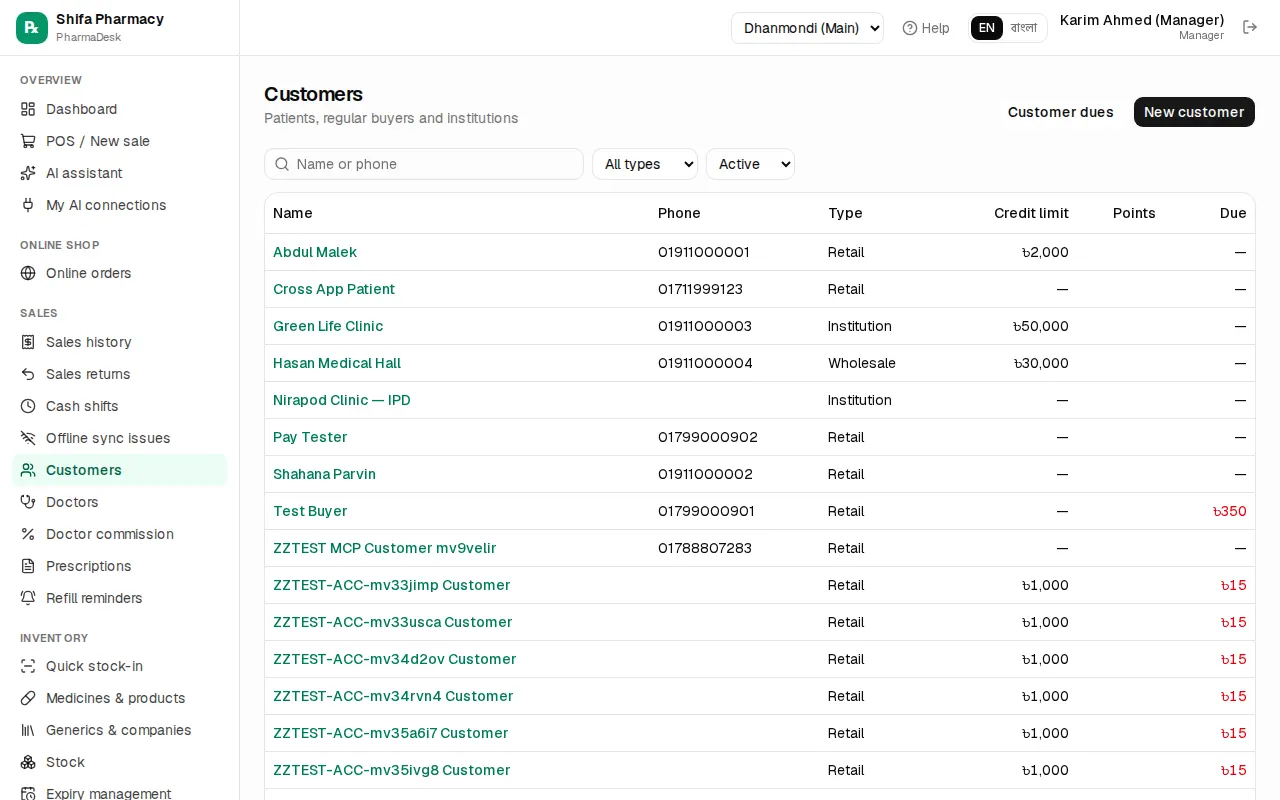Click the Sales history receipt icon
The image size is (1280, 800).
pos(28,342)
